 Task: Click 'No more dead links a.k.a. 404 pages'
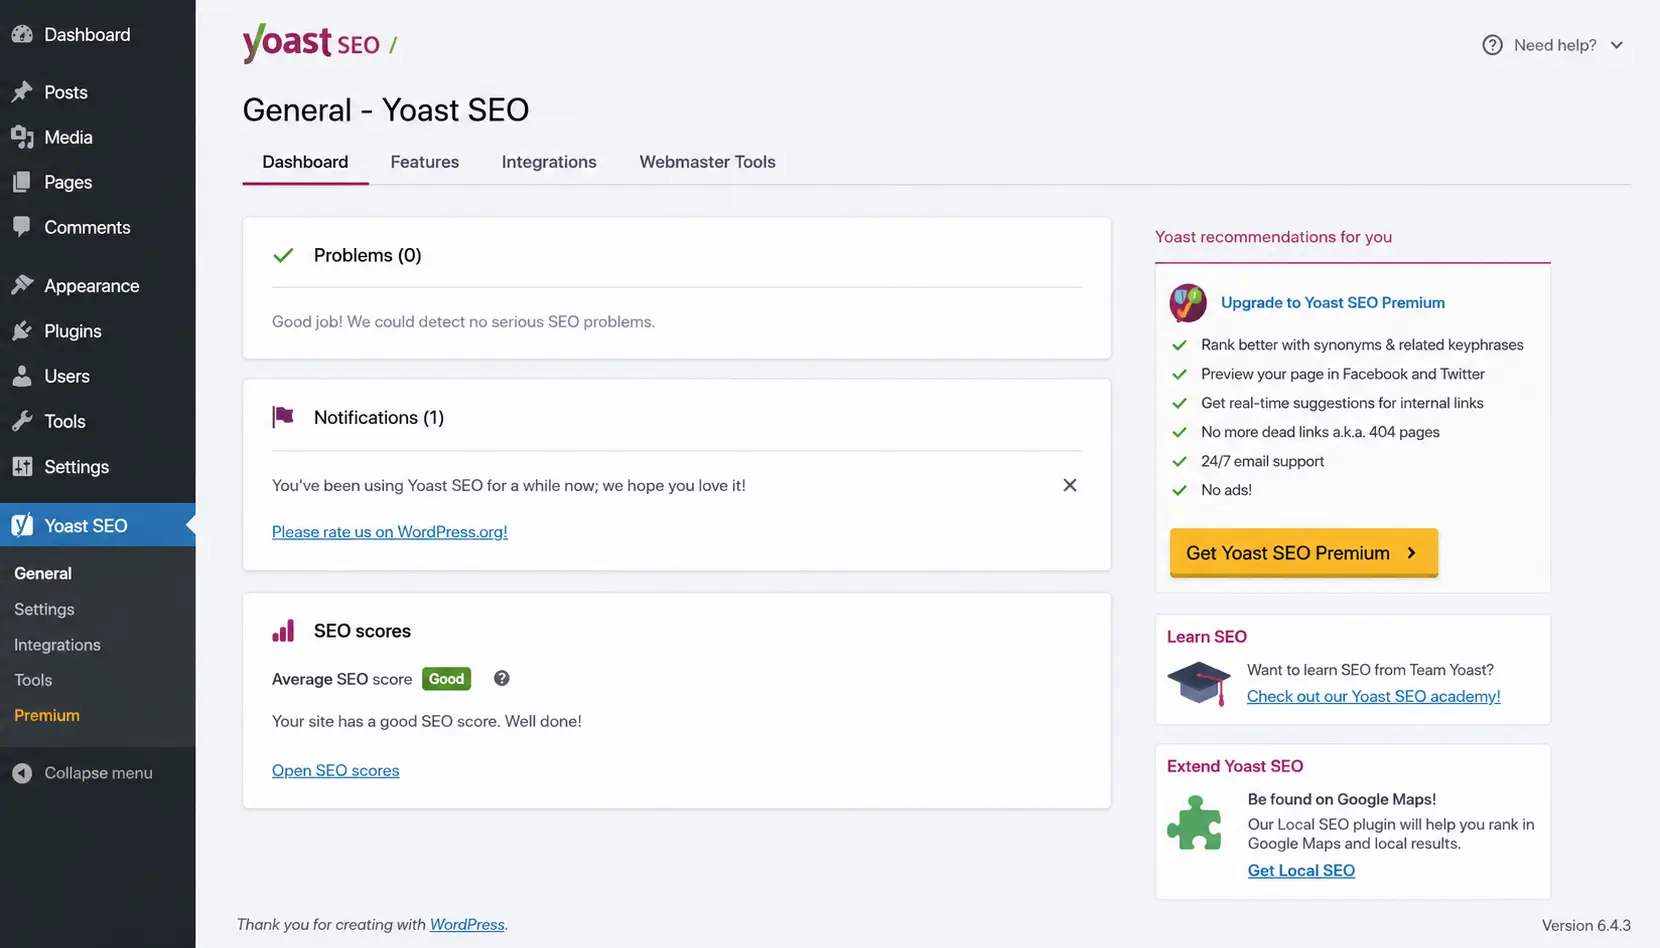pyautogui.click(x=1320, y=432)
